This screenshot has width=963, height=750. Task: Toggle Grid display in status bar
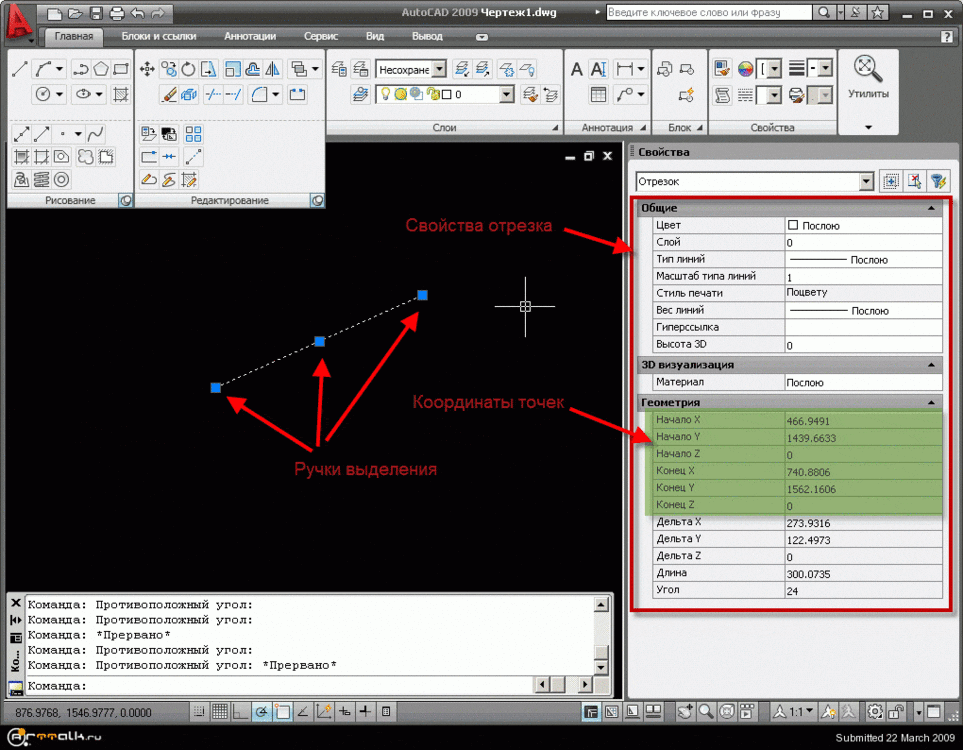click(x=220, y=712)
